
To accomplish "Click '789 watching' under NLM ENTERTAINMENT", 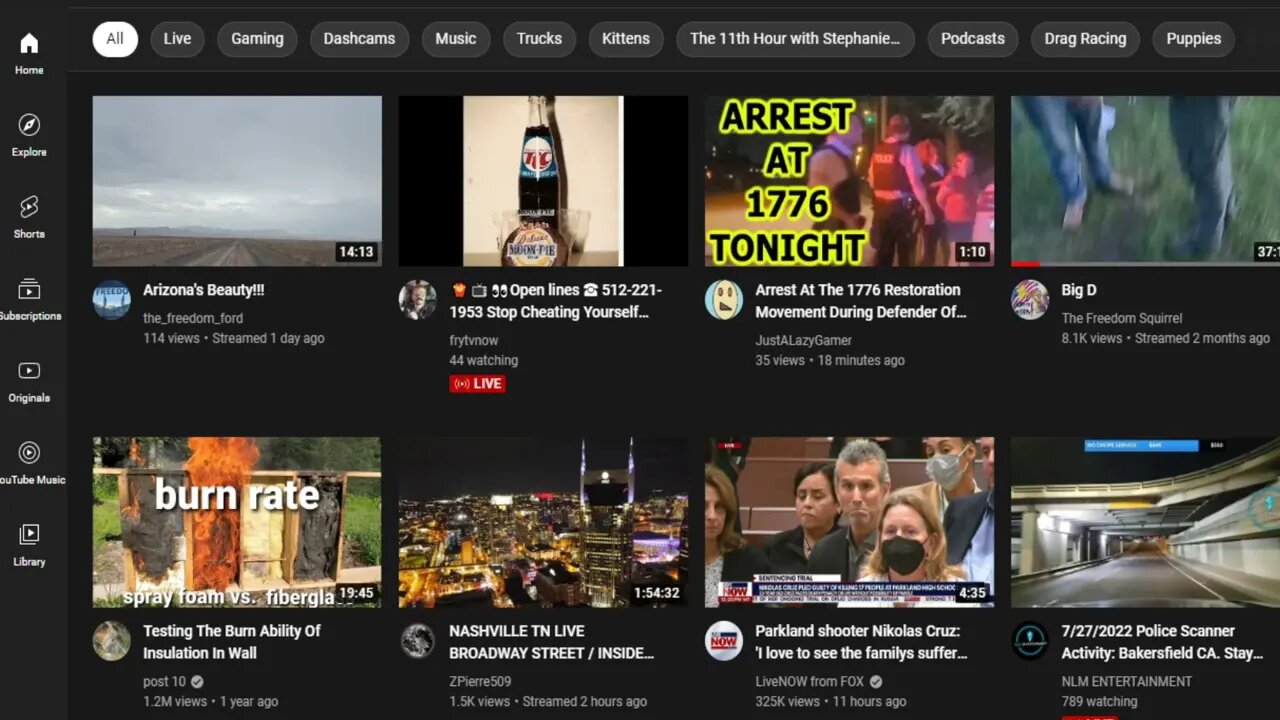I will [1099, 701].
